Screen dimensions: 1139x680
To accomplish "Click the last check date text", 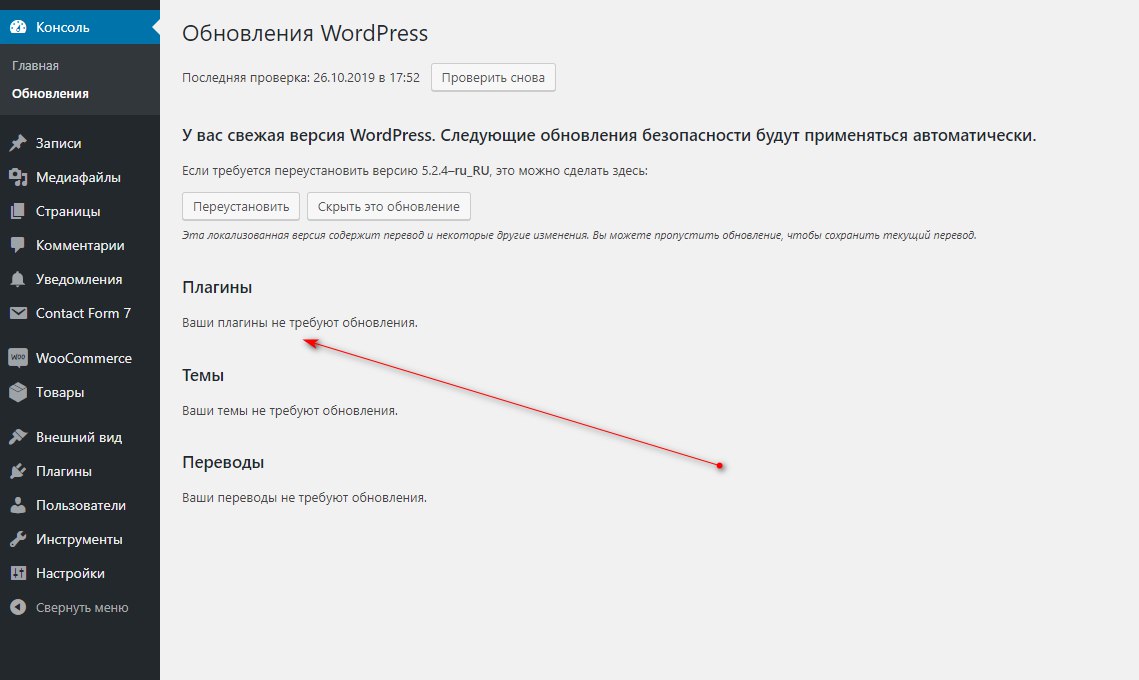I will [301, 78].
